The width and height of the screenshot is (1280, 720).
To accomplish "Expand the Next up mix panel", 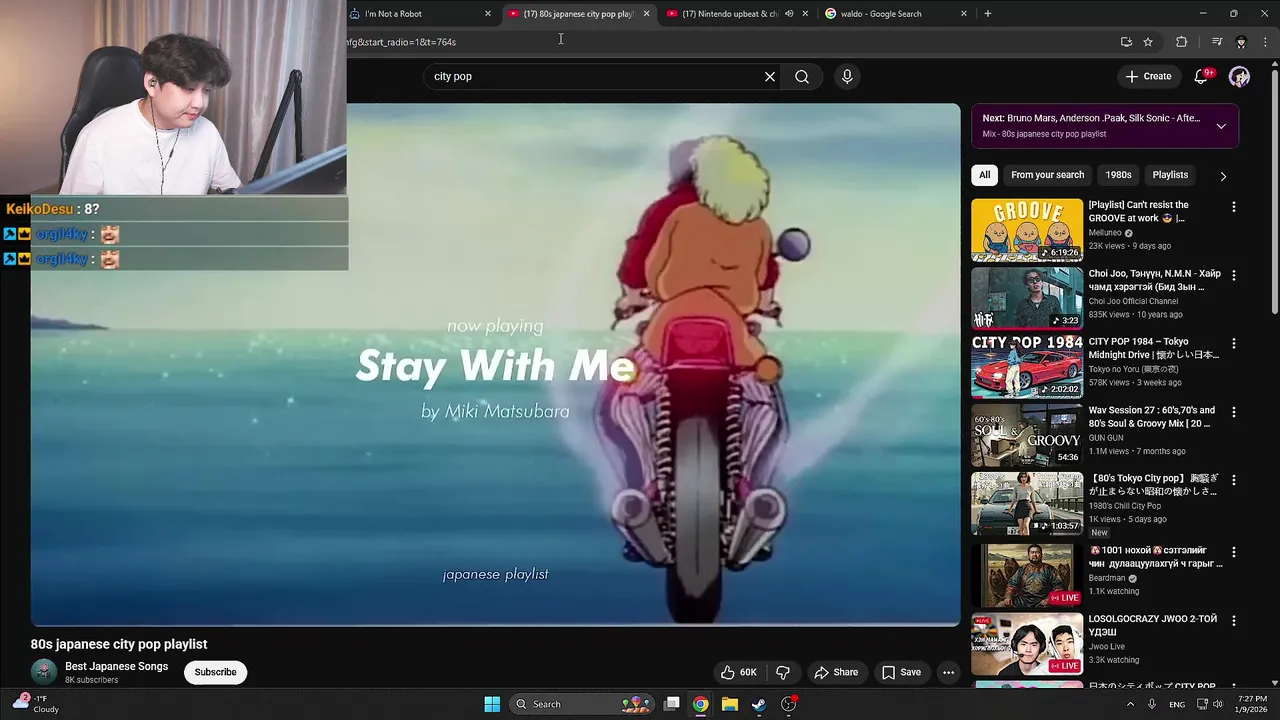I will tap(1221, 126).
